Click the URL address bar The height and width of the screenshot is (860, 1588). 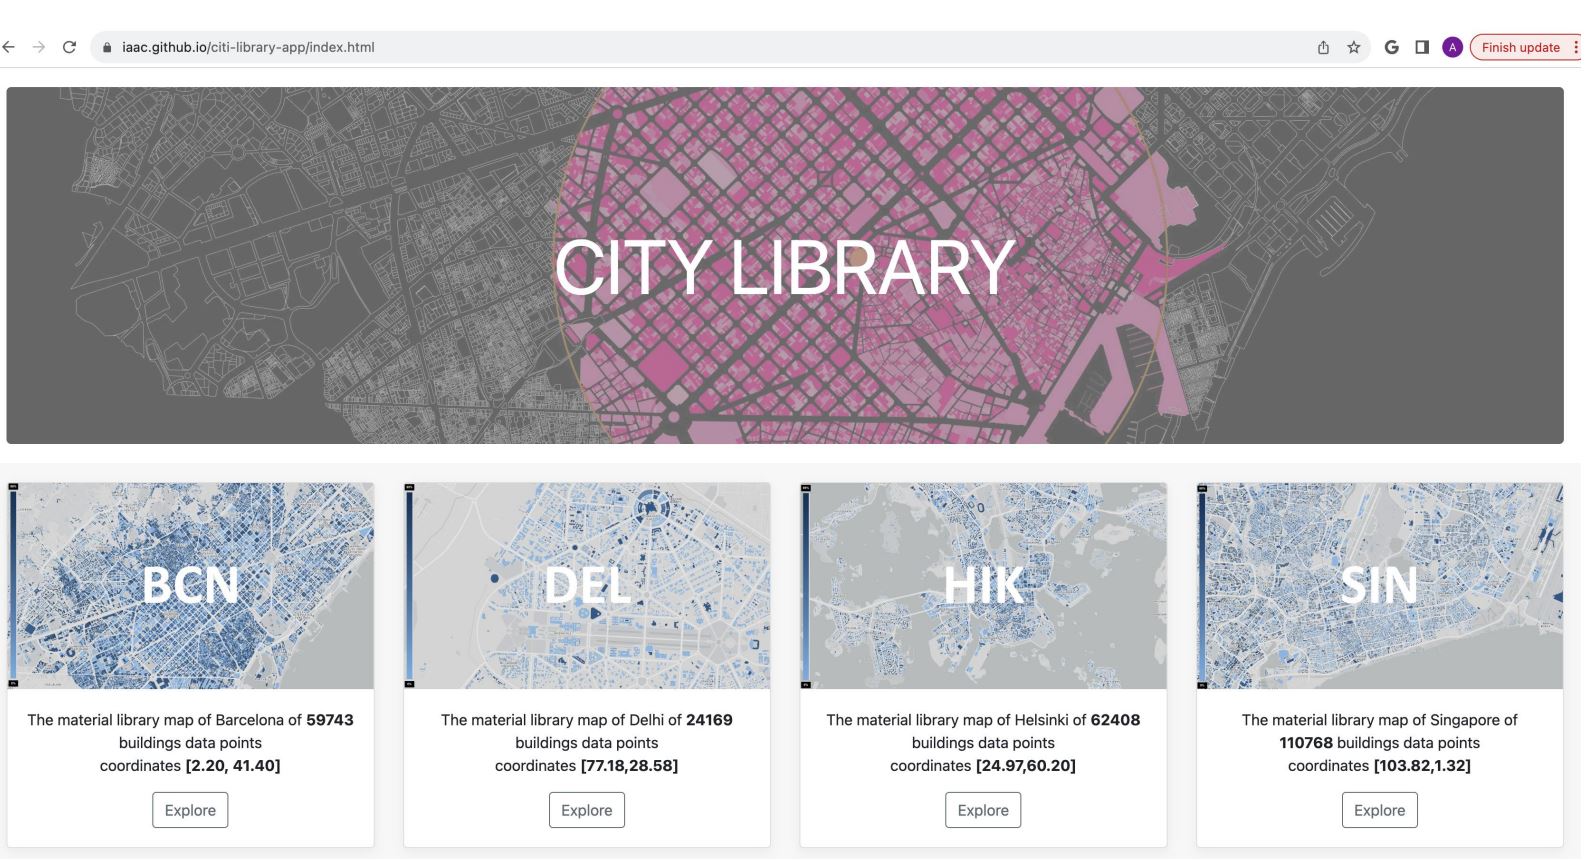point(700,47)
